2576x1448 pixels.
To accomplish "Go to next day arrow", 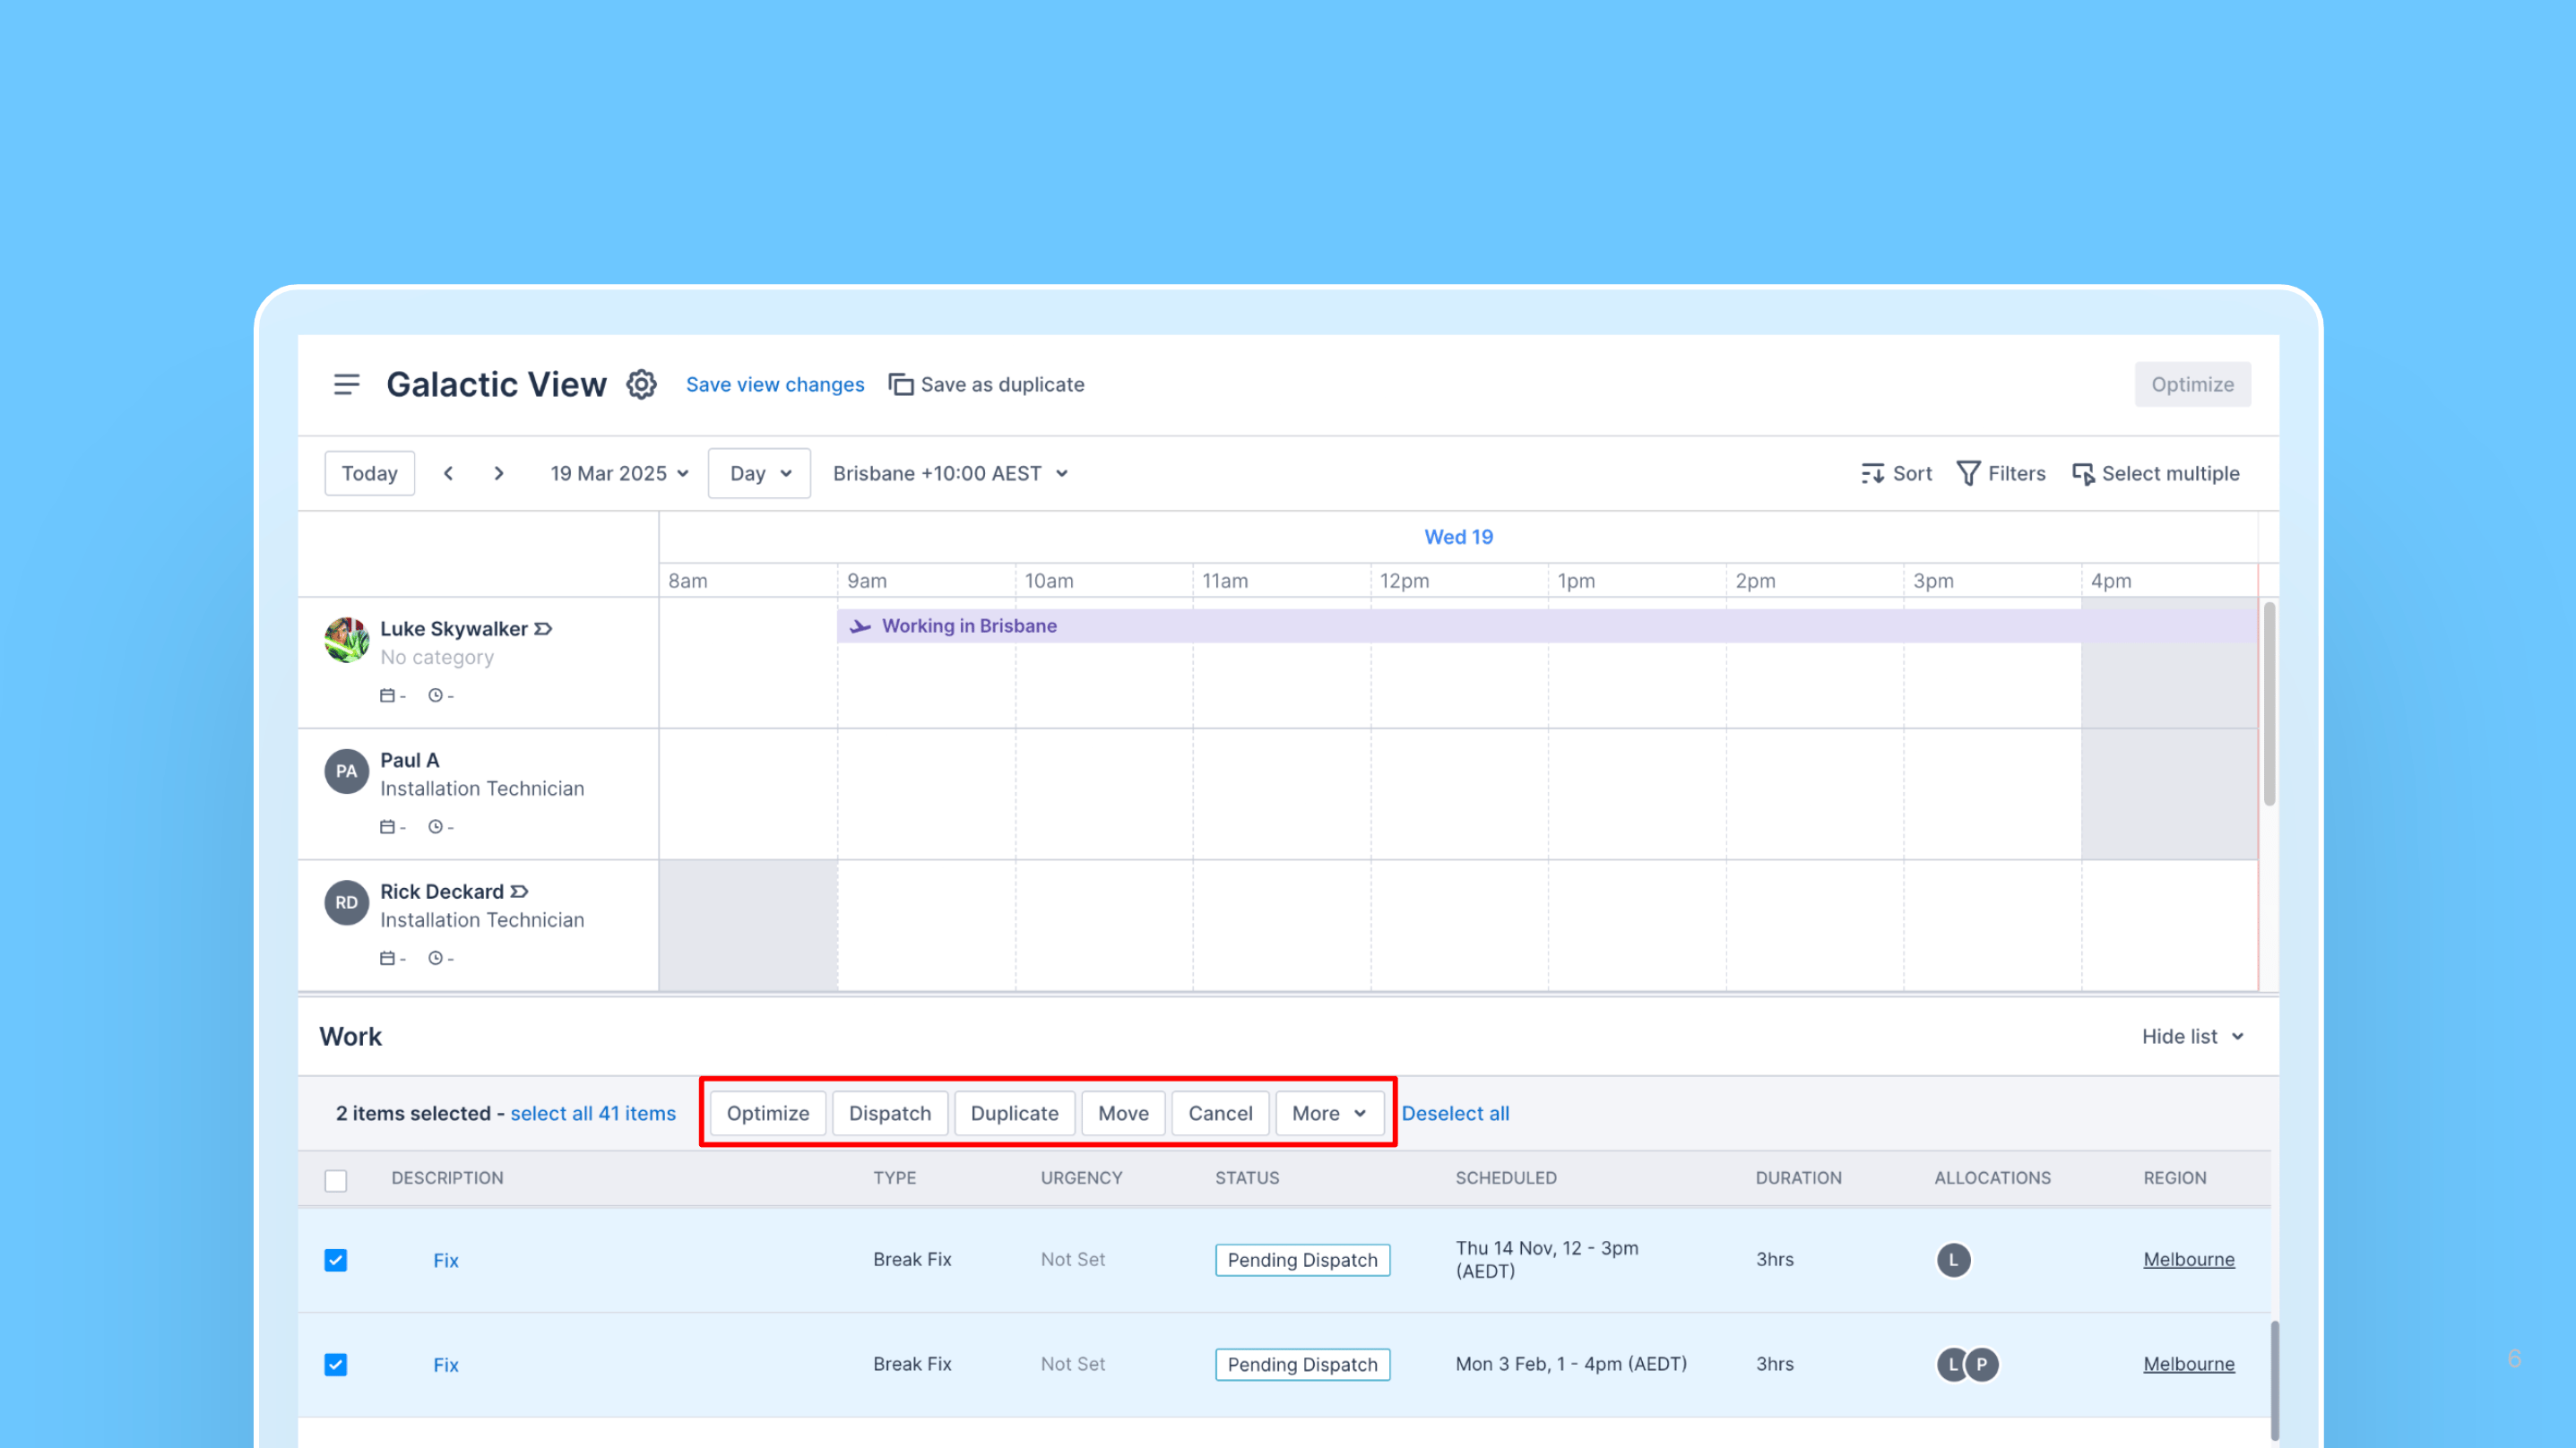I will coord(499,473).
